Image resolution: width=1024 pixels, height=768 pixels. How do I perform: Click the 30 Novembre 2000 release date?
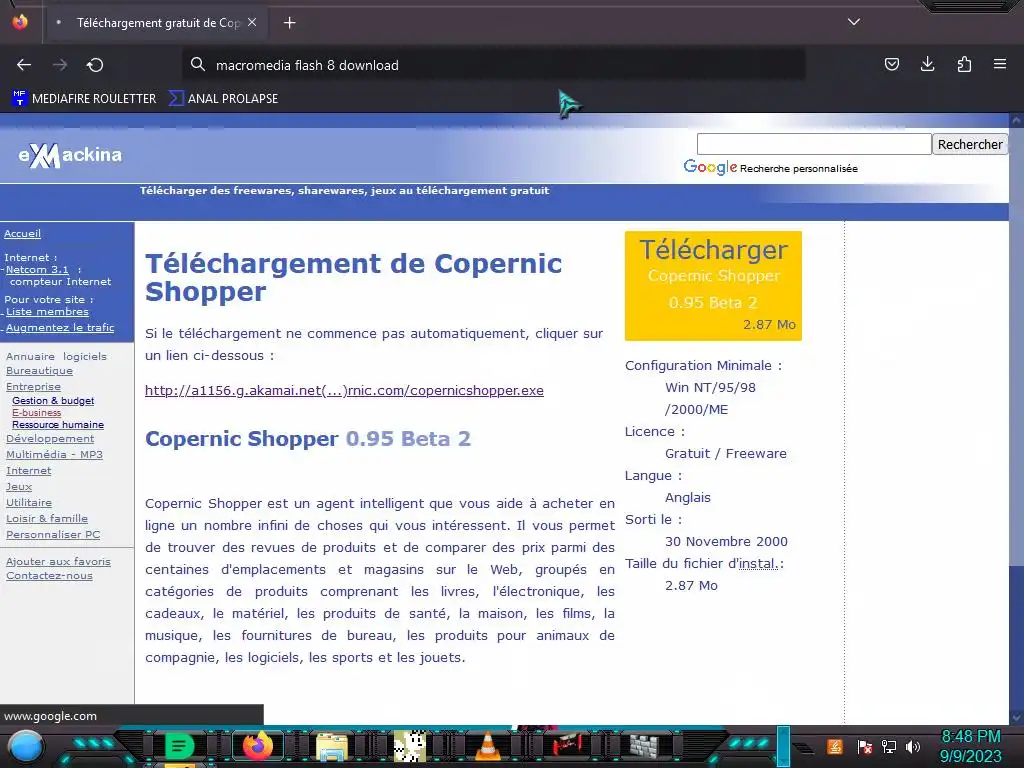(726, 541)
